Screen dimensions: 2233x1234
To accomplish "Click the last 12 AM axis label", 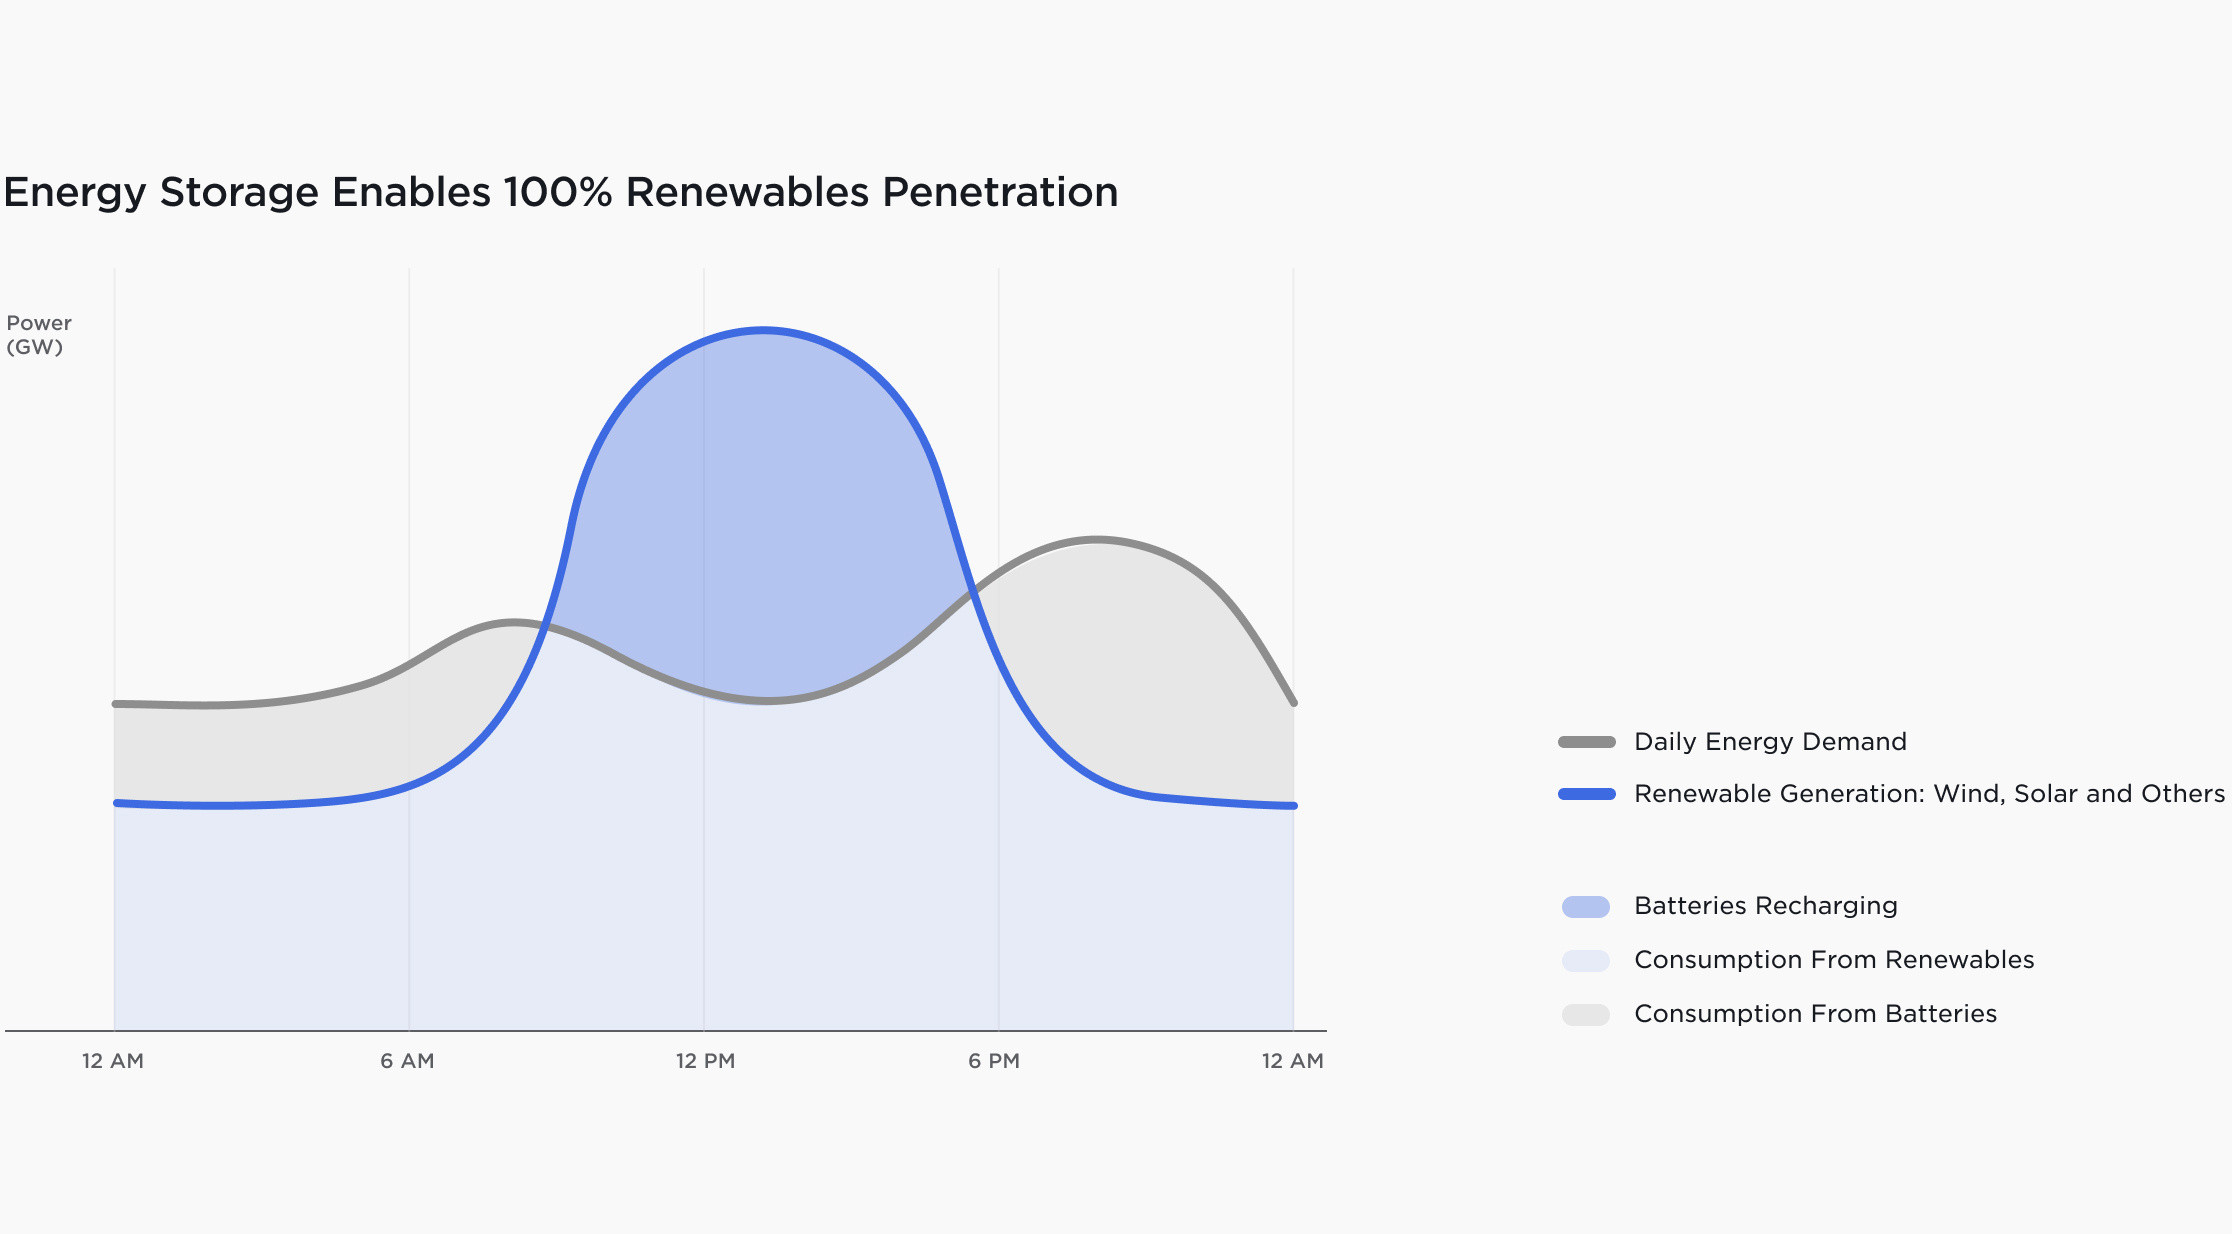I will pyautogui.click(x=1292, y=1061).
